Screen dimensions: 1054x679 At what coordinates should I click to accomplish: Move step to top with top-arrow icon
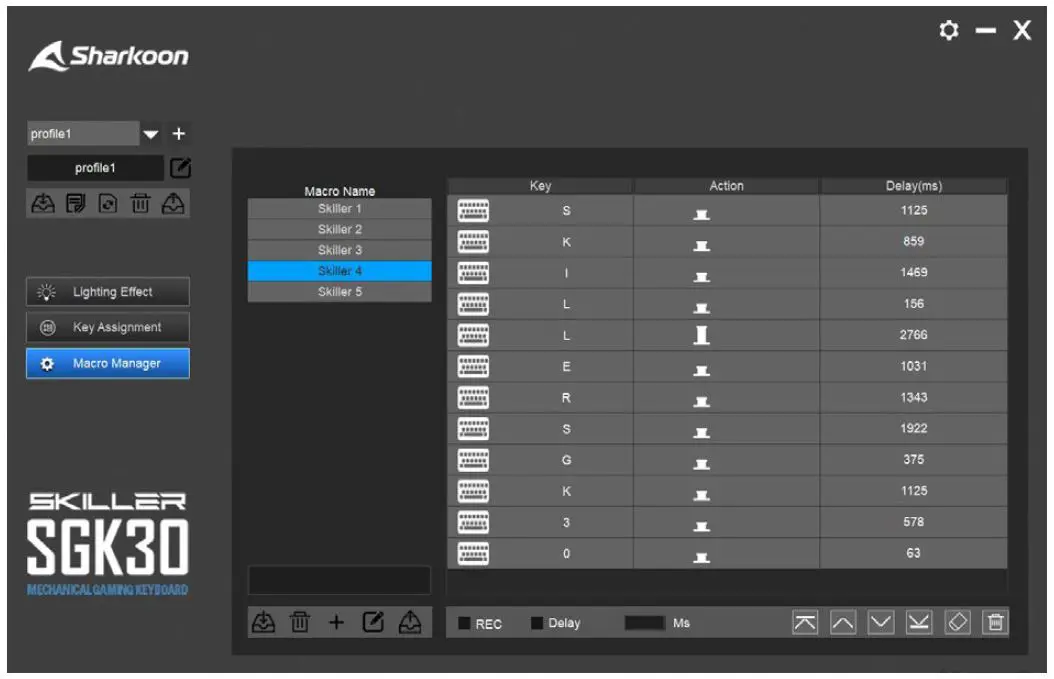[x=805, y=623]
